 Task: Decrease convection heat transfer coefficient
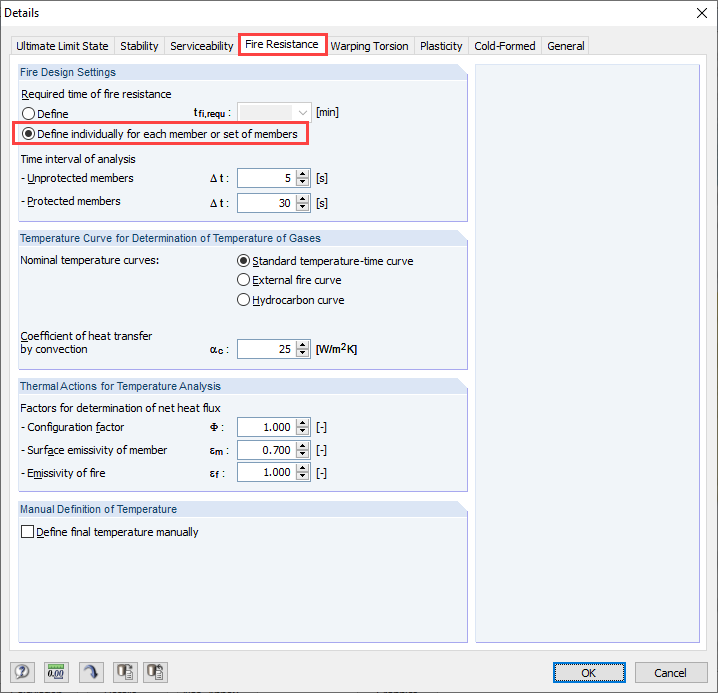(302, 353)
